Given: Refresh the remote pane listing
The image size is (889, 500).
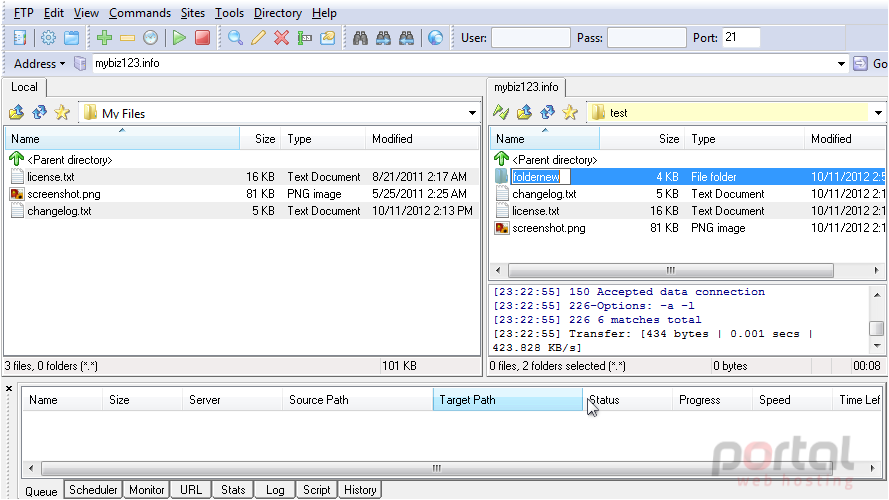Looking at the screenshot, I should [x=547, y=112].
